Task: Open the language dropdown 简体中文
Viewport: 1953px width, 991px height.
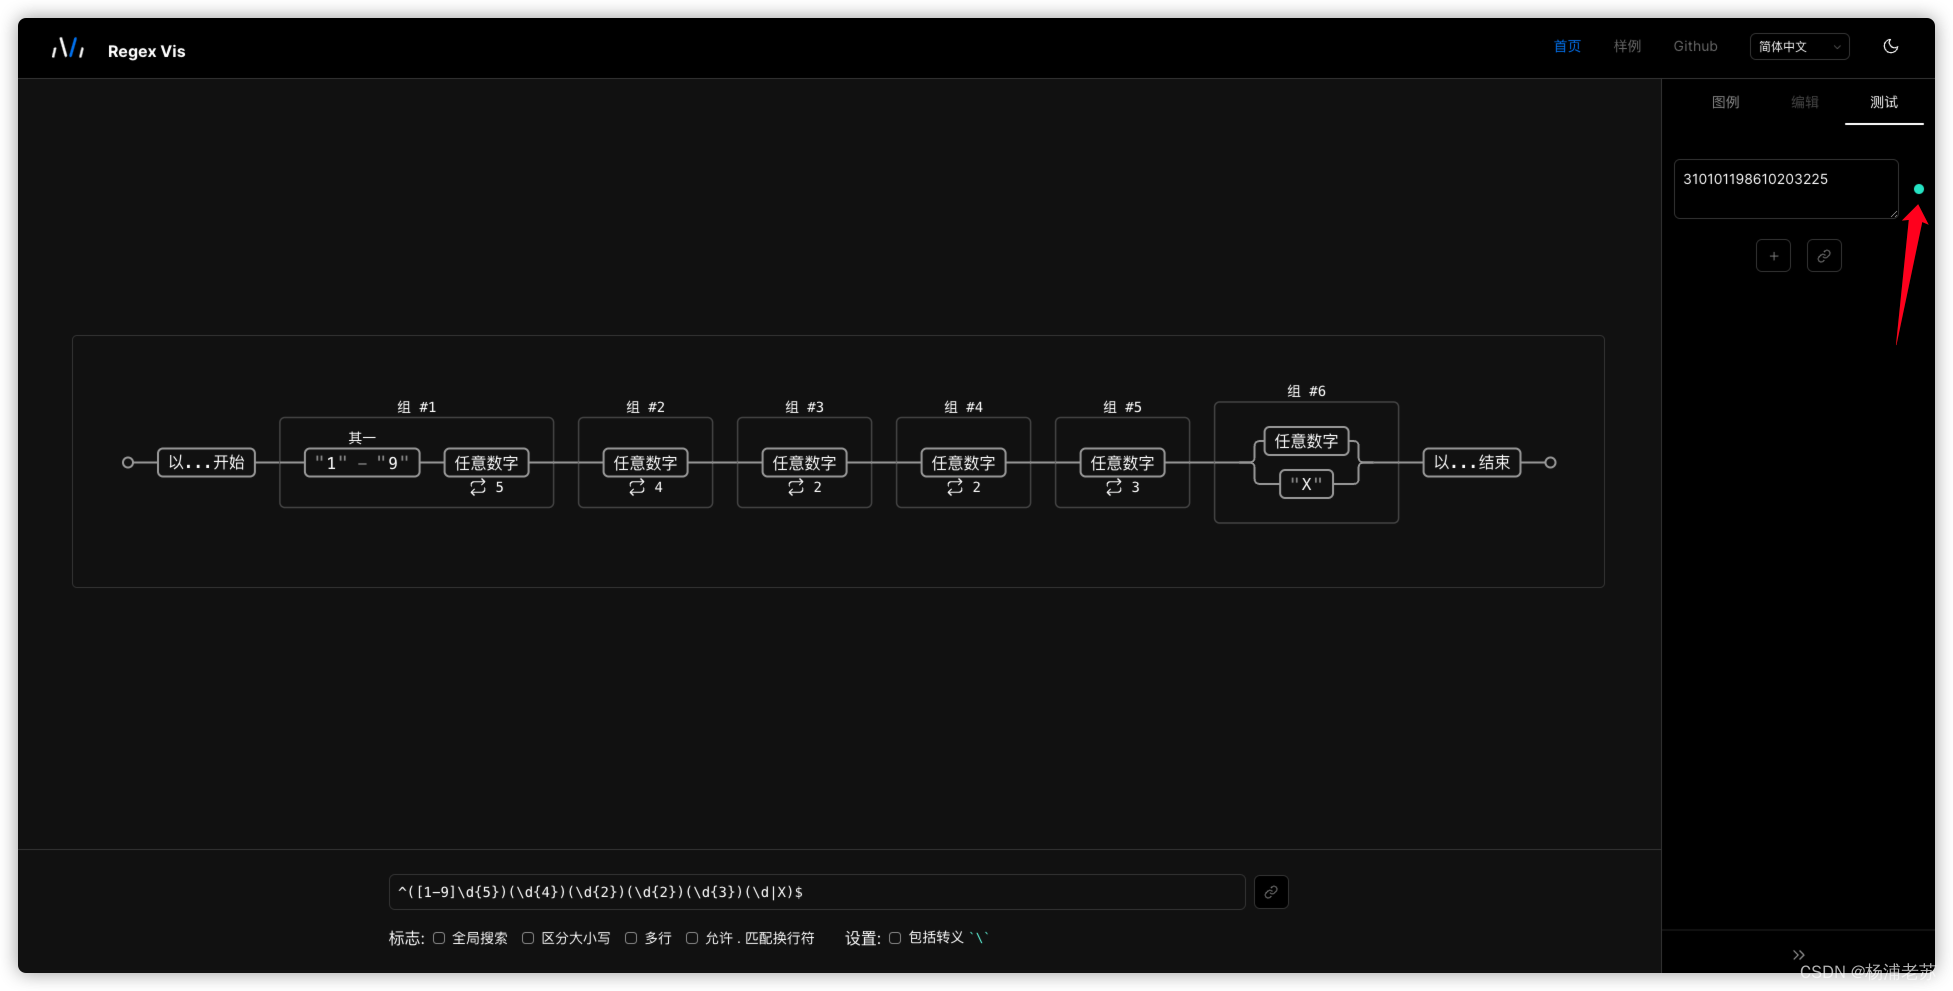Action: 1799,47
